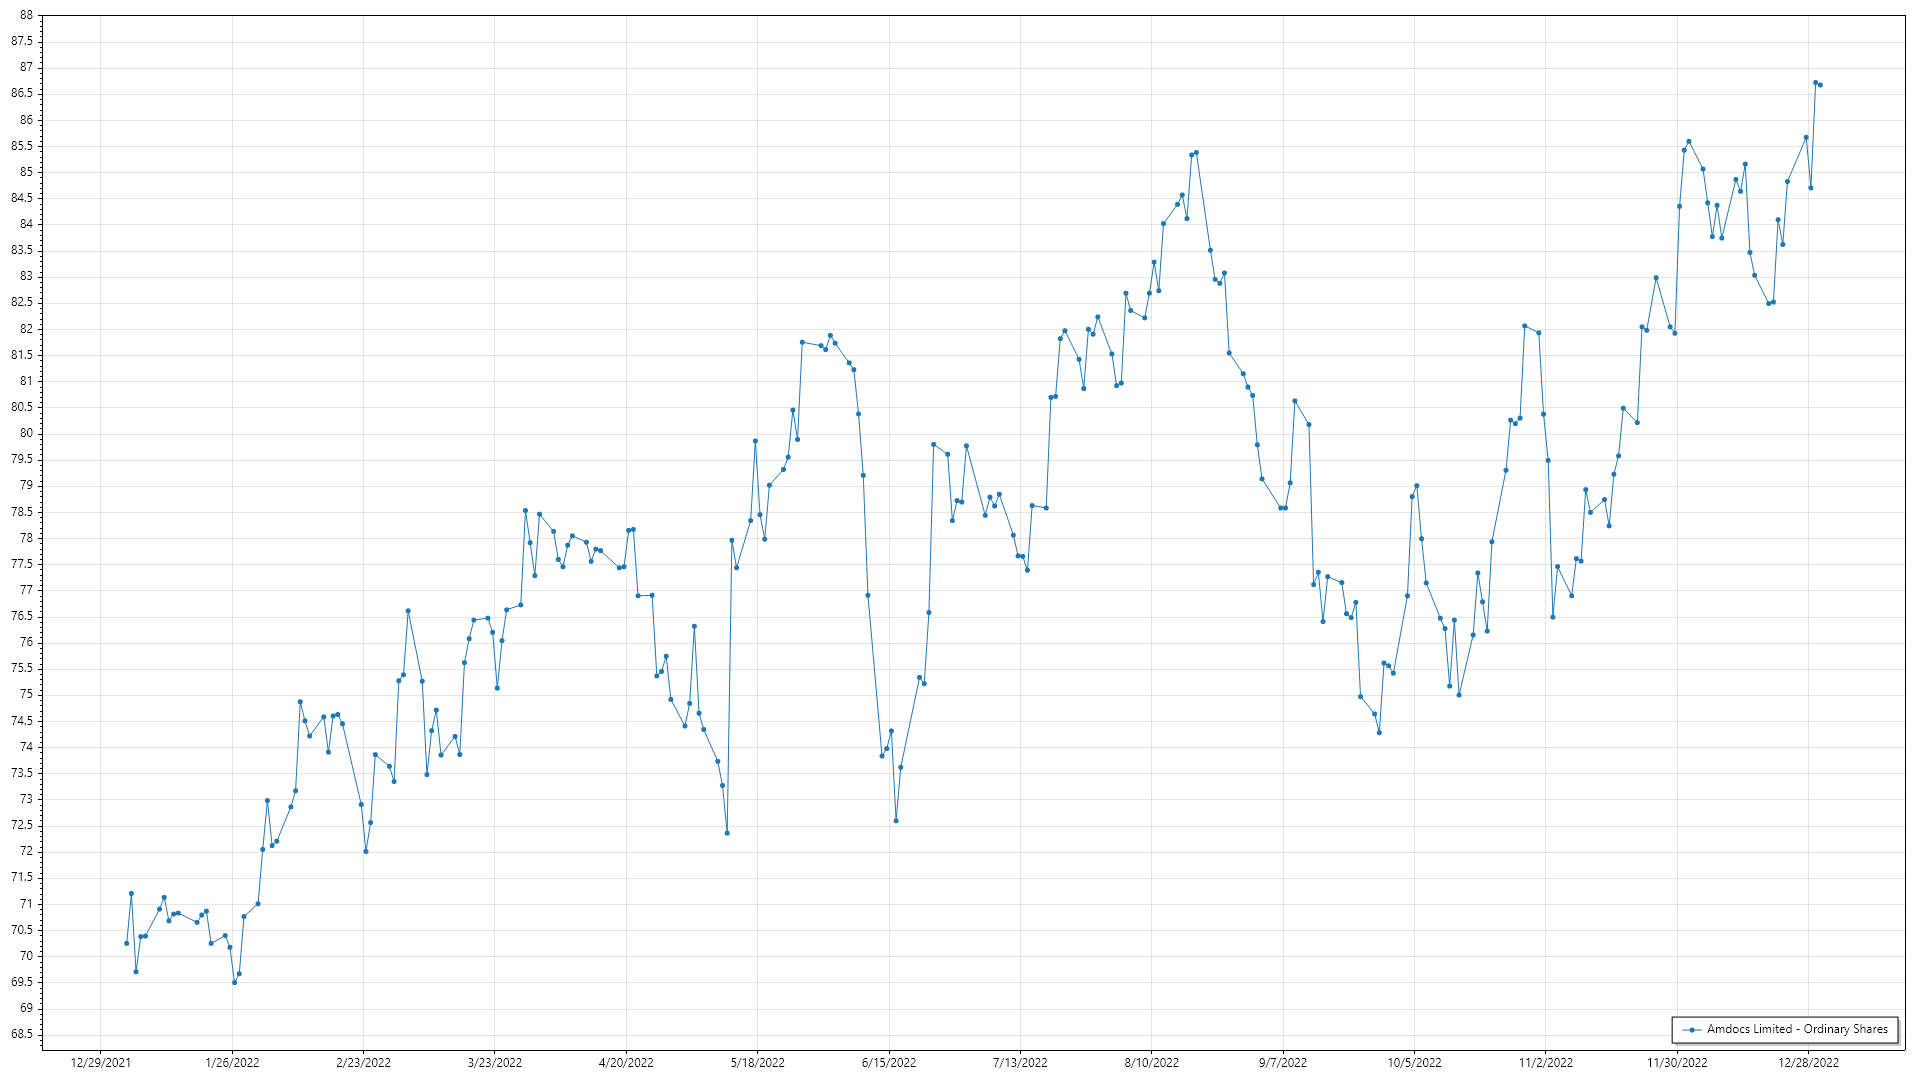Click the 12/28/2022 x-axis date label
The height and width of the screenshot is (1080, 1920).
click(x=1808, y=1063)
